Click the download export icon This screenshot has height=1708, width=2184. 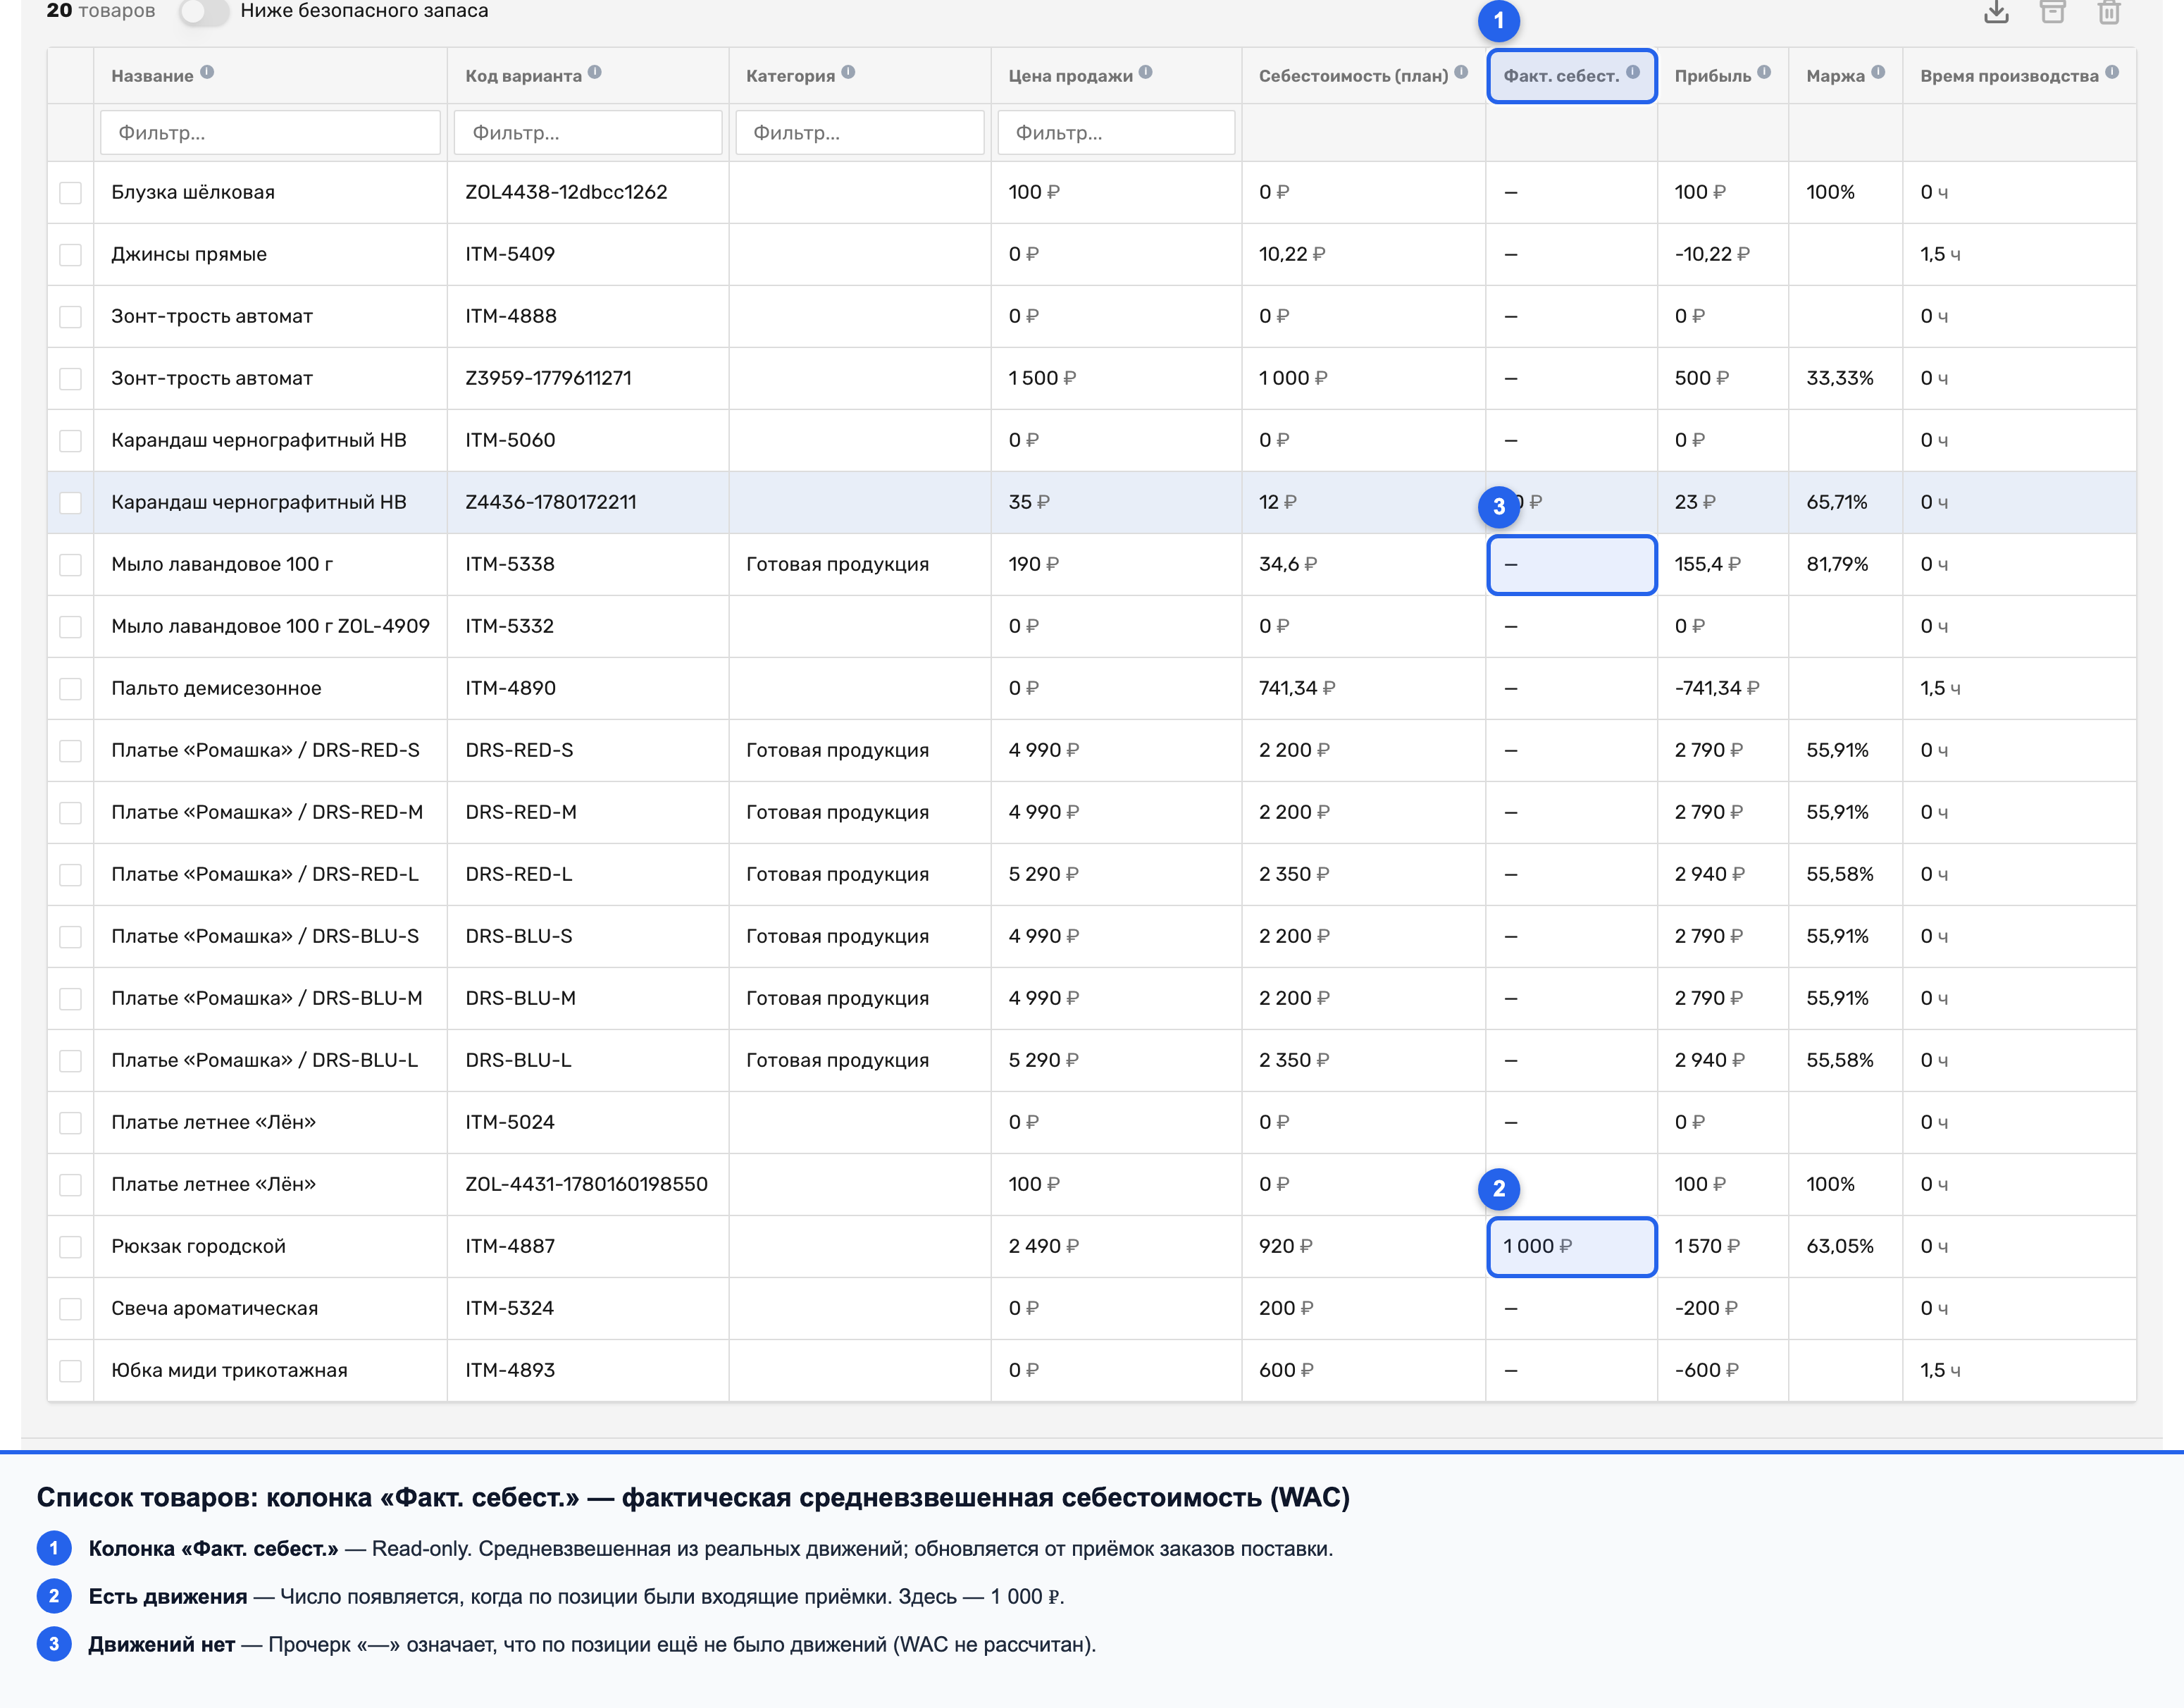(x=1996, y=12)
